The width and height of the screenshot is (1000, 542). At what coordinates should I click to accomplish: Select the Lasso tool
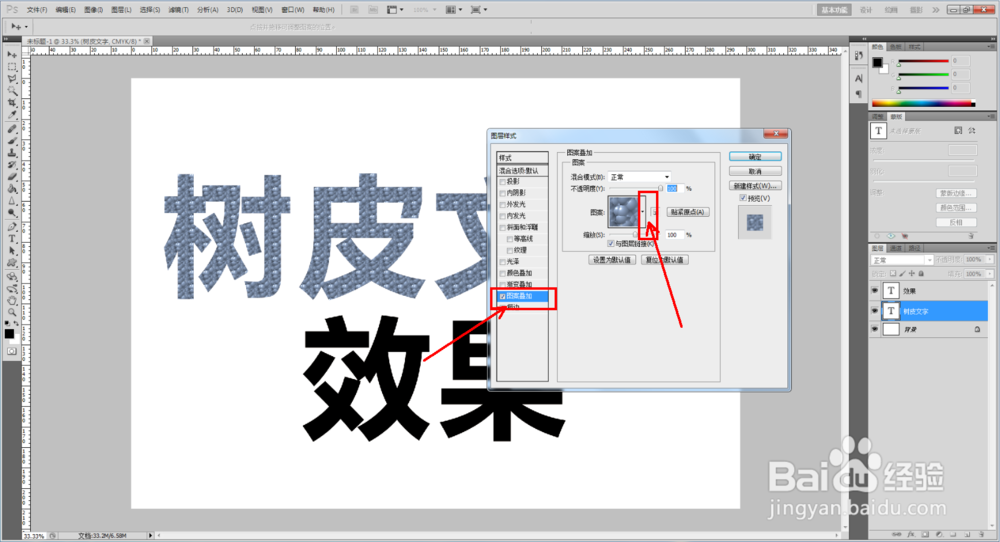(12, 79)
